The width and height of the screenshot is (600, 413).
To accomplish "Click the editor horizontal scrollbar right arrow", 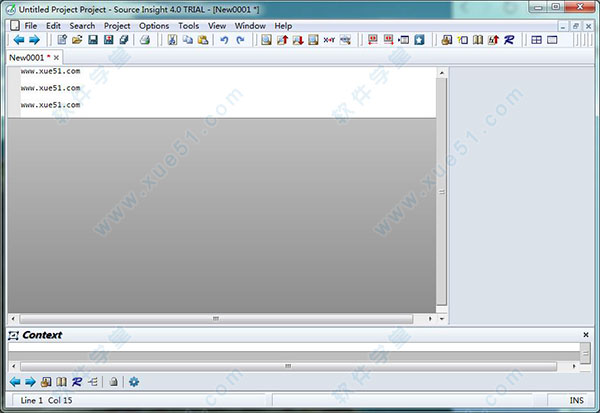I will tap(430, 318).
